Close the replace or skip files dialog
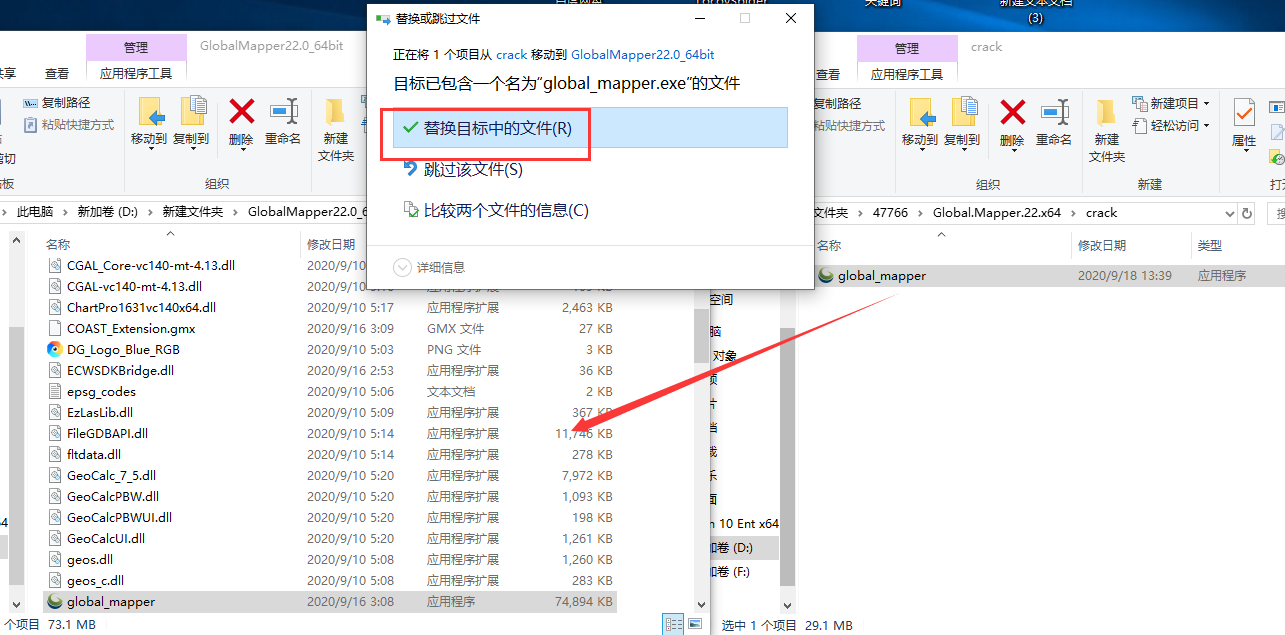This screenshot has height=635, width=1285. (790, 18)
